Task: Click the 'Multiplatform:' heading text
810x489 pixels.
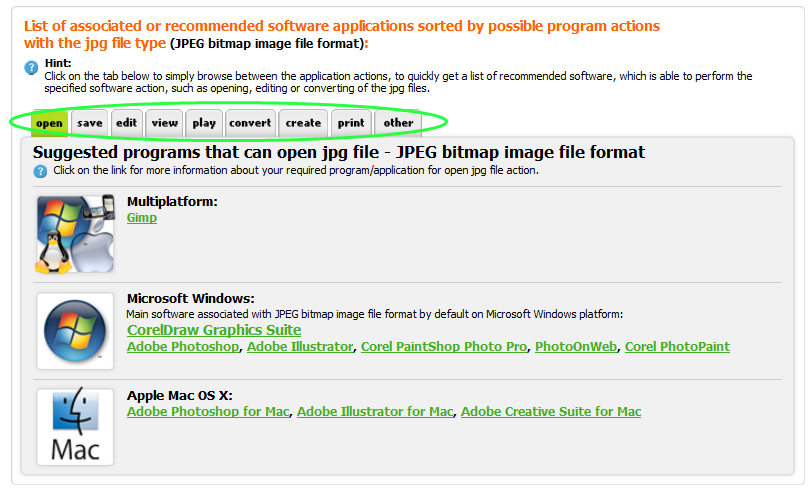Action: [x=173, y=201]
